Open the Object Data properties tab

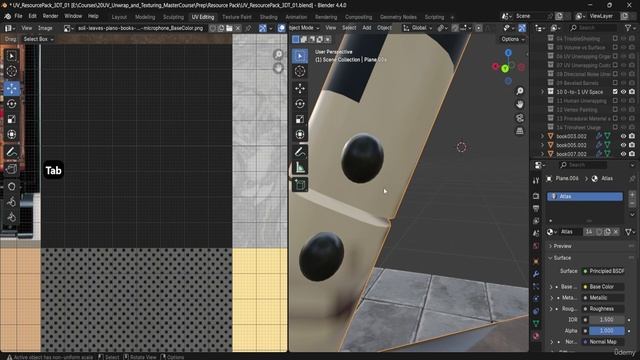point(536,323)
